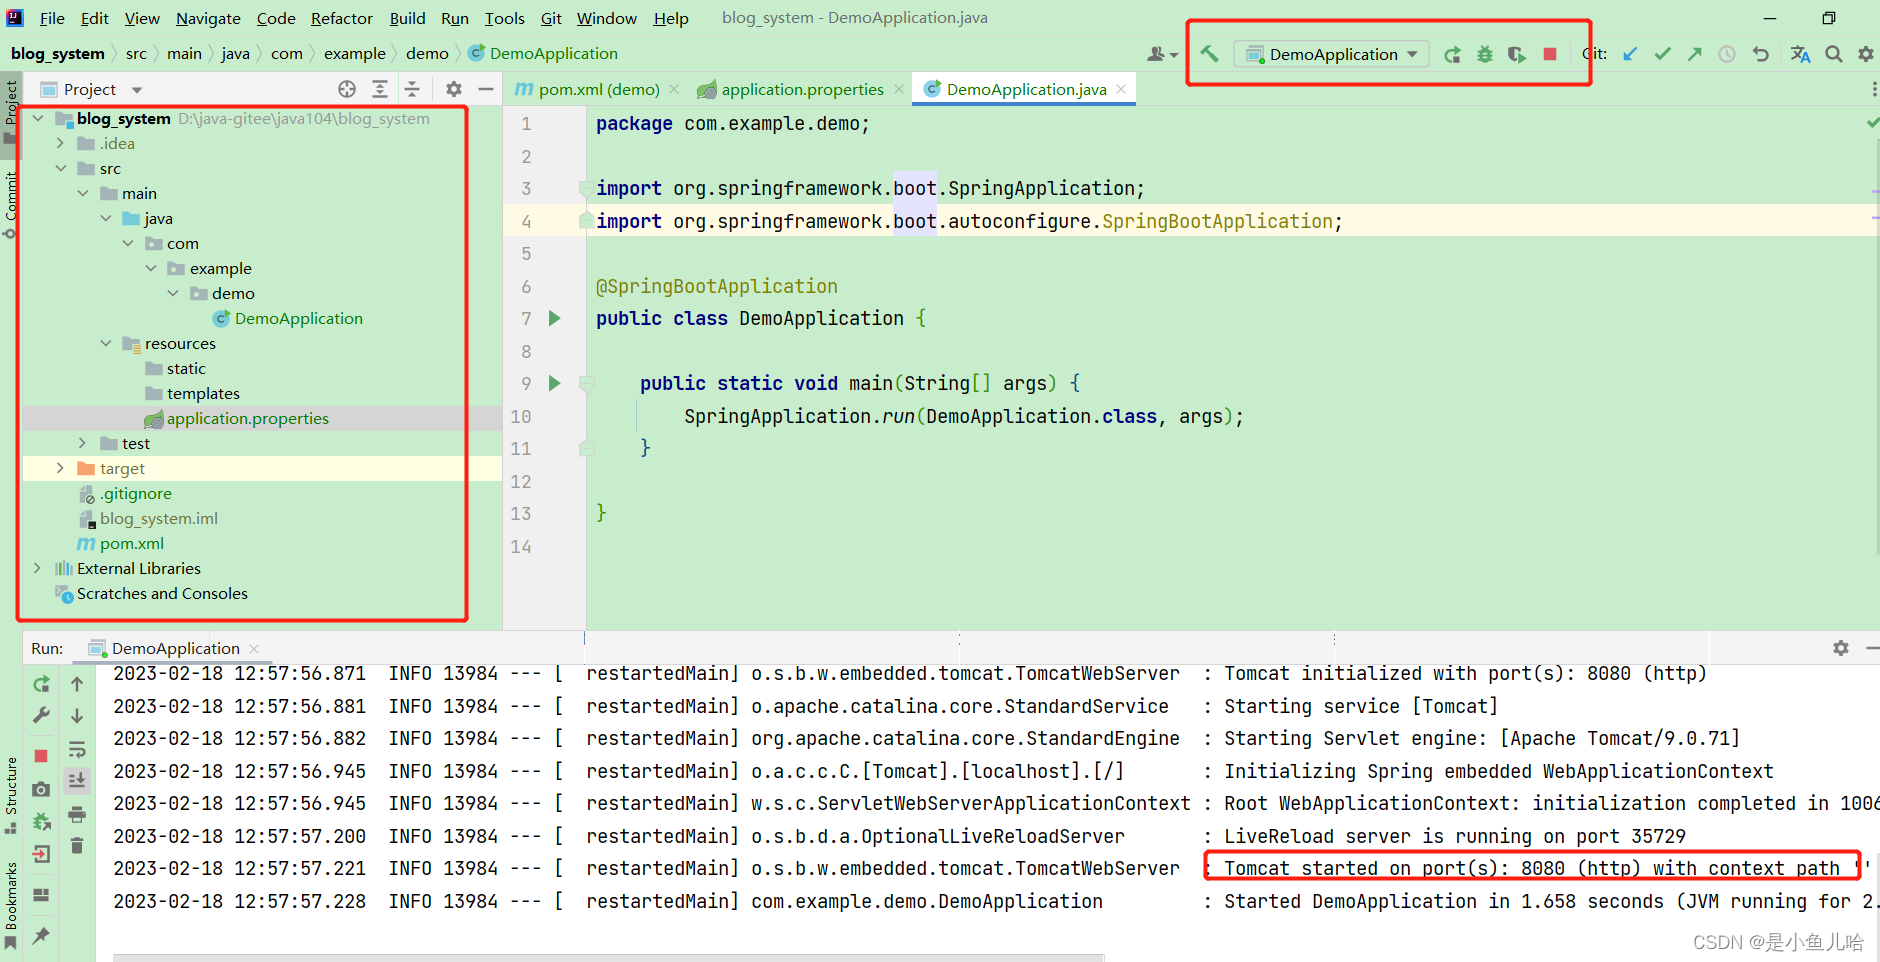Open Search Everywhere magnifier icon
The image size is (1880, 962).
[x=1833, y=54]
